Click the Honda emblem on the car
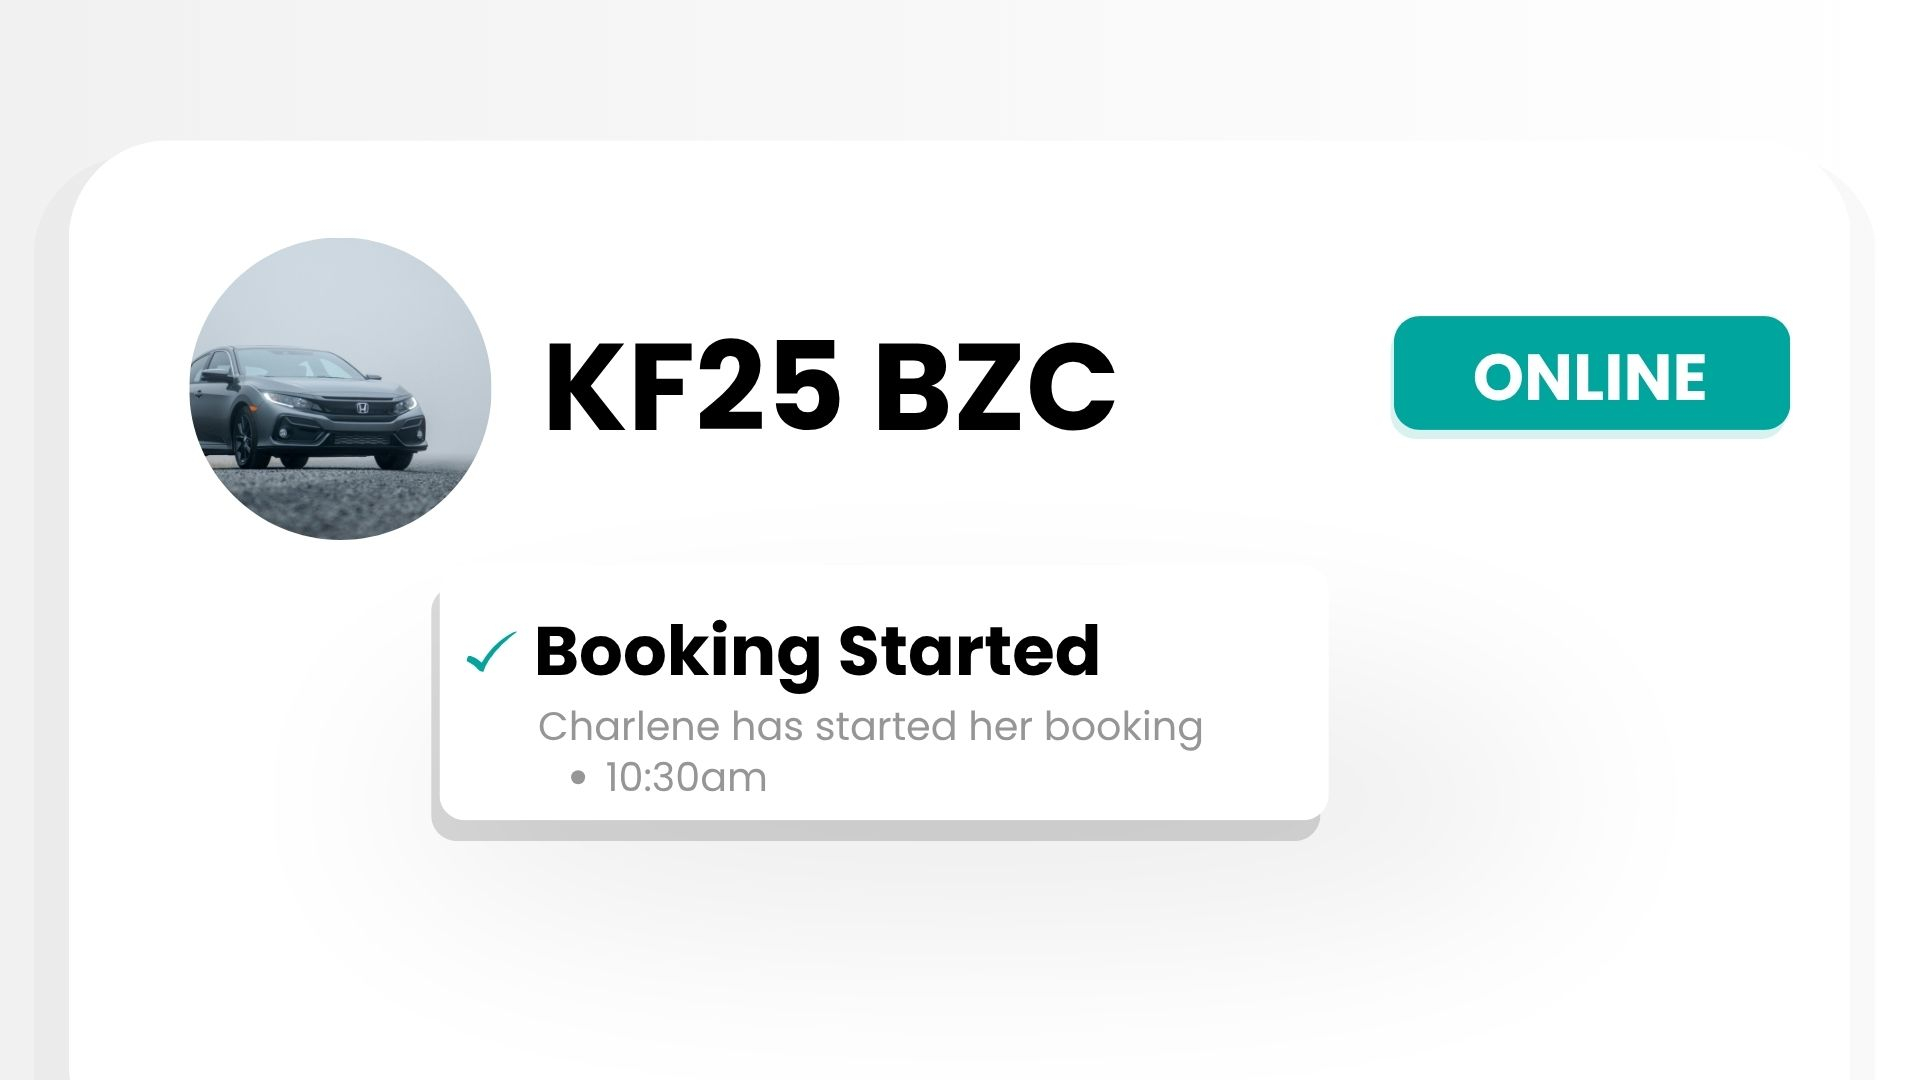Image resolution: width=1920 pixels, height=1080 pixels. (x=362, y=408)
